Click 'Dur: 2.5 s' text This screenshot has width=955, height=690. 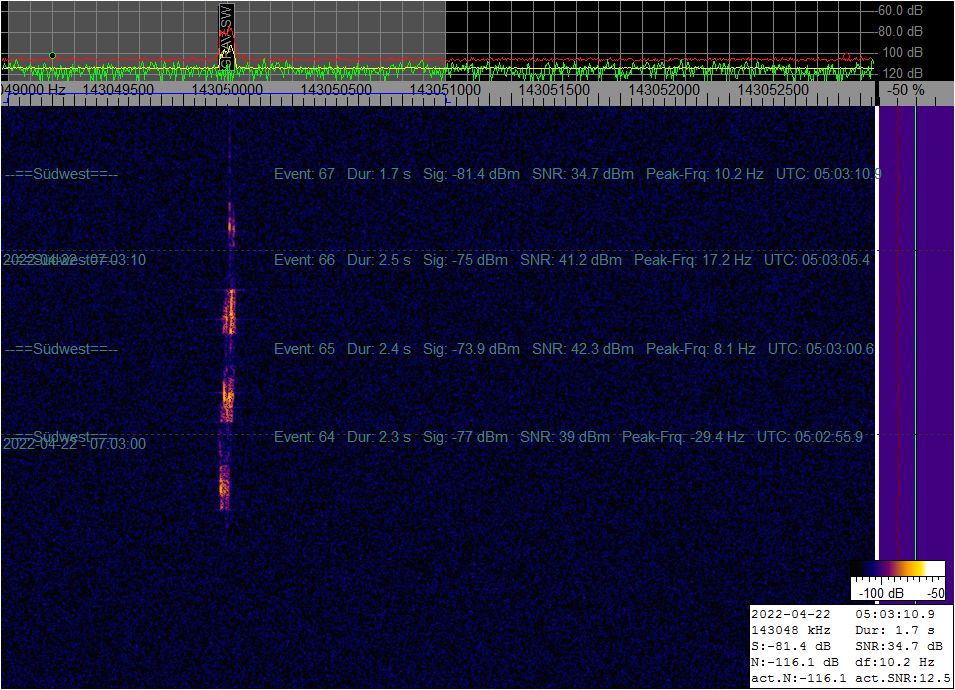(379, 260)
